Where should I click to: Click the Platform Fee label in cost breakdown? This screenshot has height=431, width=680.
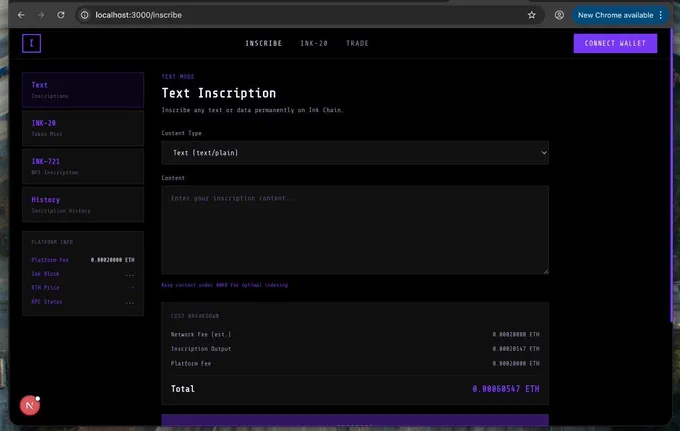(191, 363)
